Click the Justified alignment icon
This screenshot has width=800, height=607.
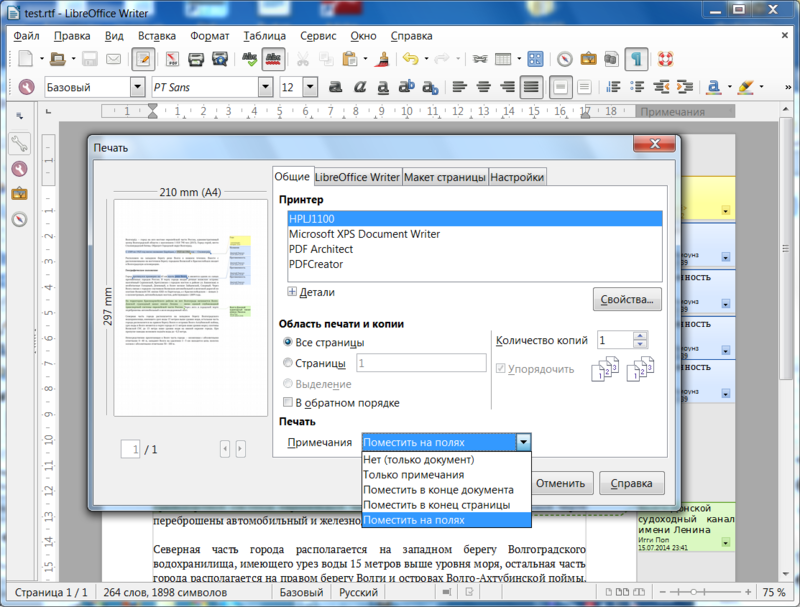tap(531, 88)
